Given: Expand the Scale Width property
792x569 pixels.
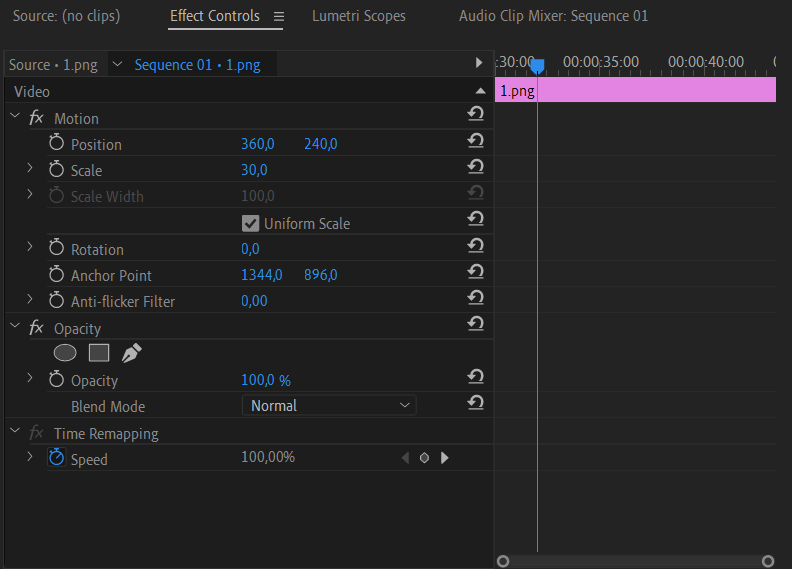Looking at the screenshot, I should click(30, 194).
